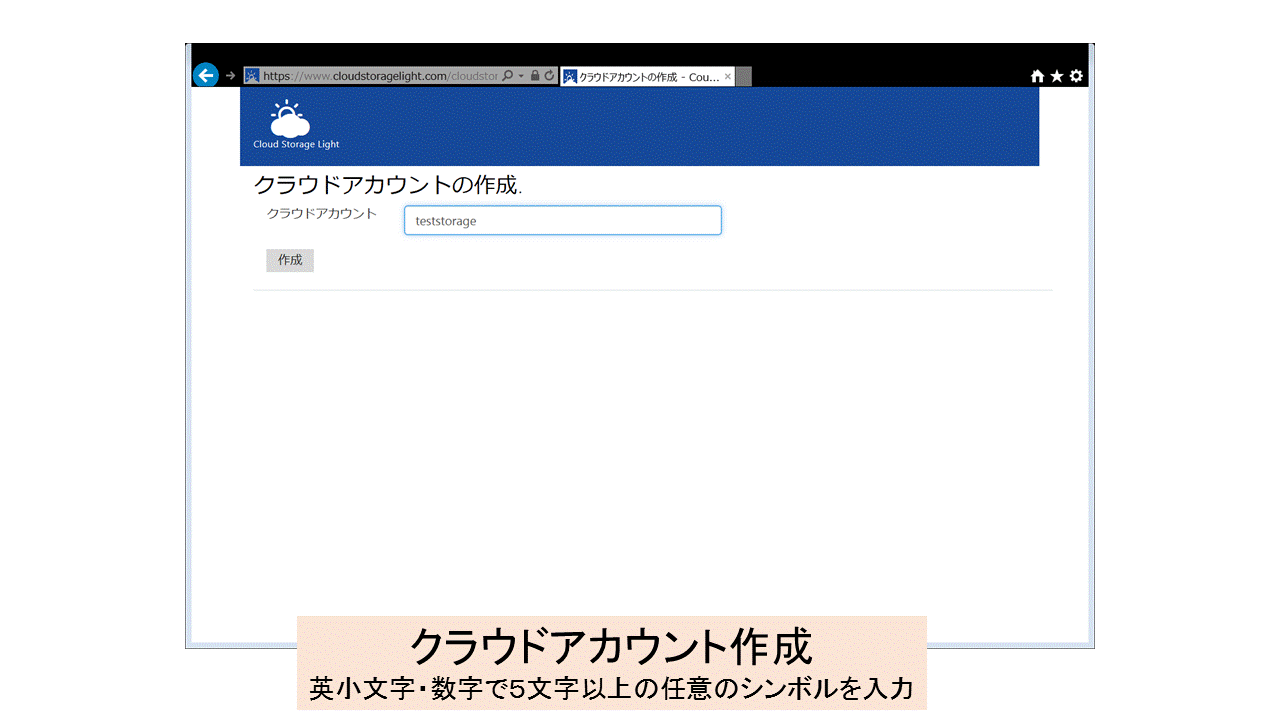Click the browser back arrow button
This screenshot has width=1280, height=720.
(205, 76)
